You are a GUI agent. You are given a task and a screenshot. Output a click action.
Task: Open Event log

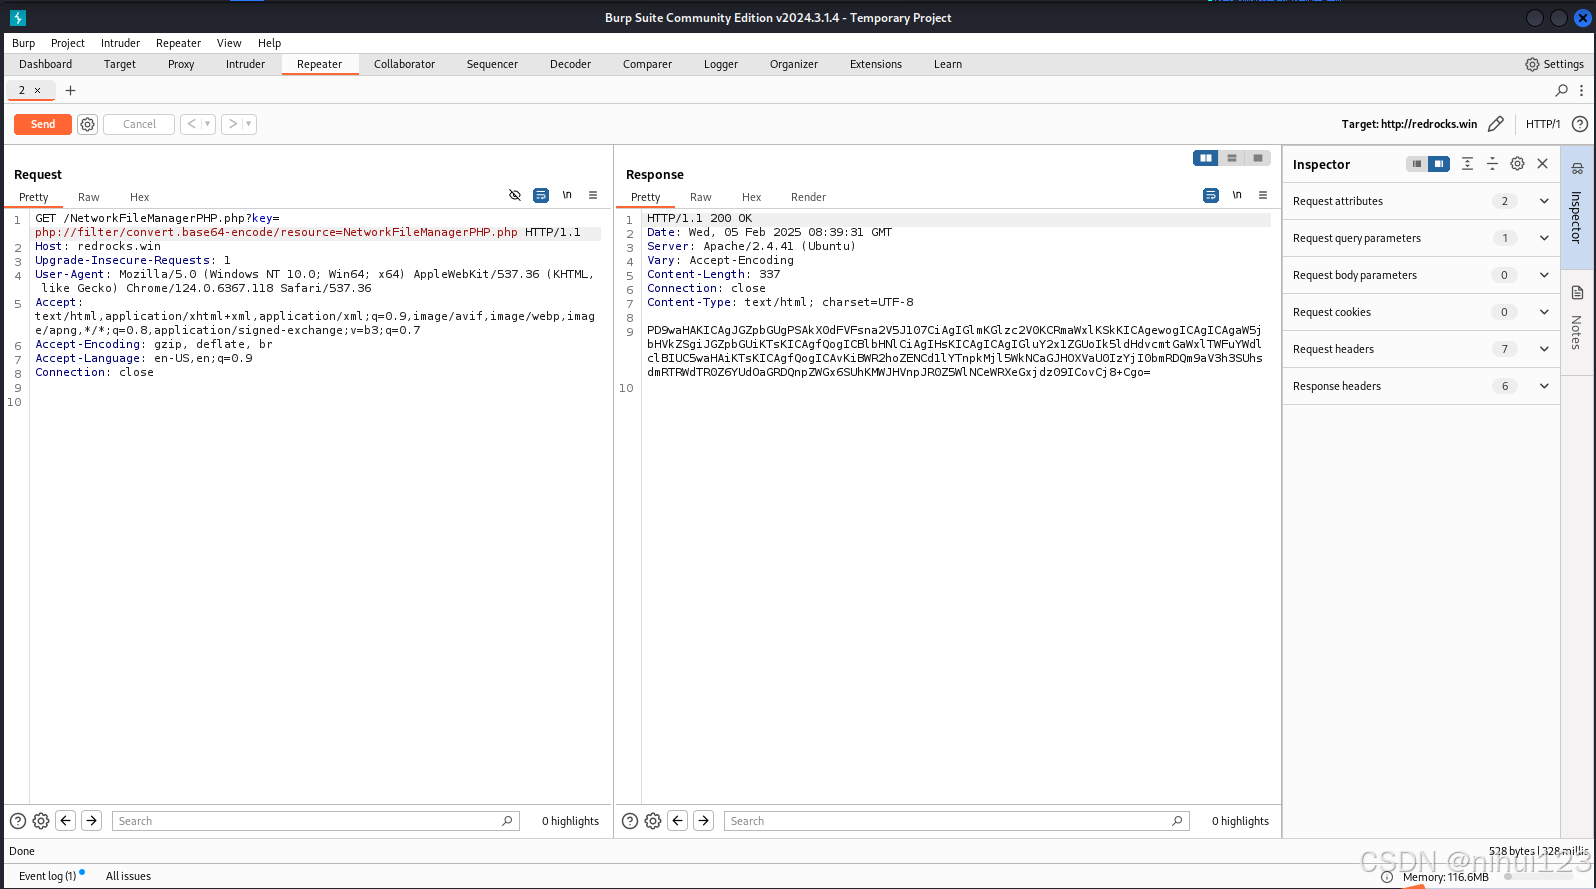[47, 876]
